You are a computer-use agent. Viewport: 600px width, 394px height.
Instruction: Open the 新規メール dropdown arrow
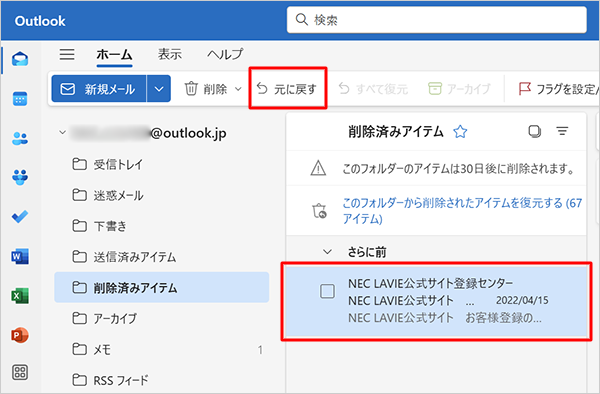click(x=159, y=89)
